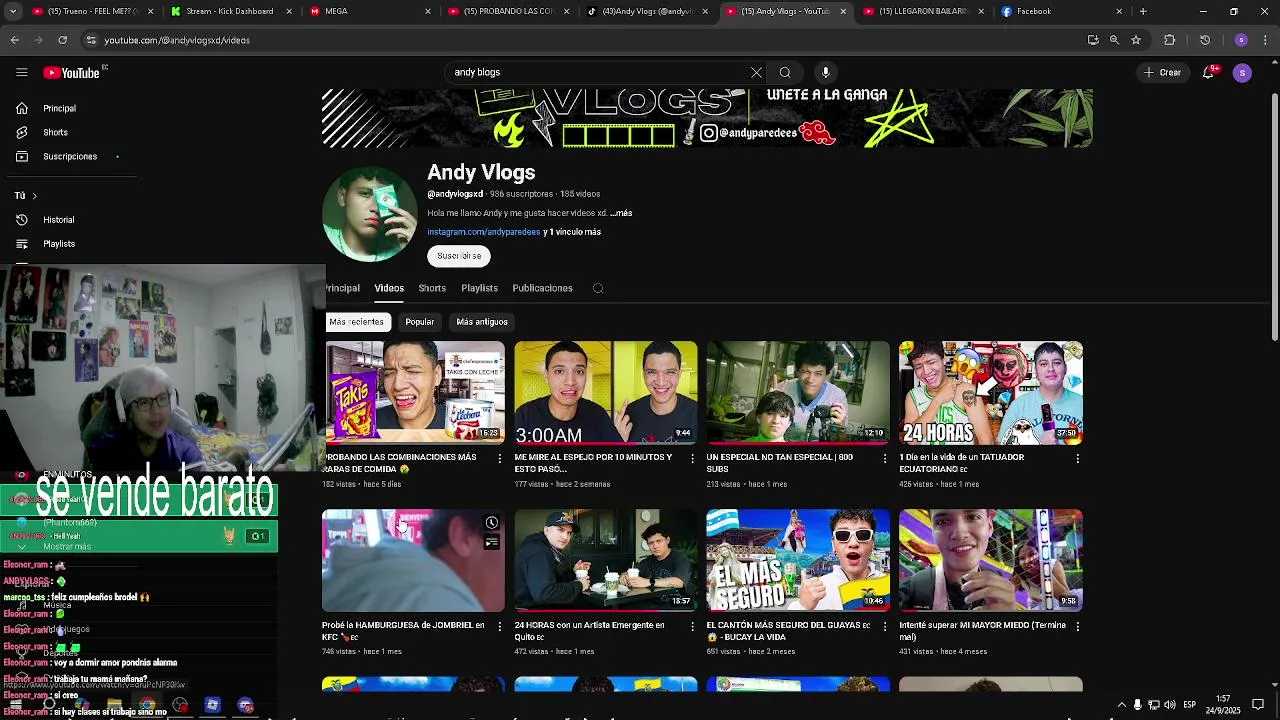1280x720 pixels.
Task: Clear the search box with X
Action: [756, 72]
